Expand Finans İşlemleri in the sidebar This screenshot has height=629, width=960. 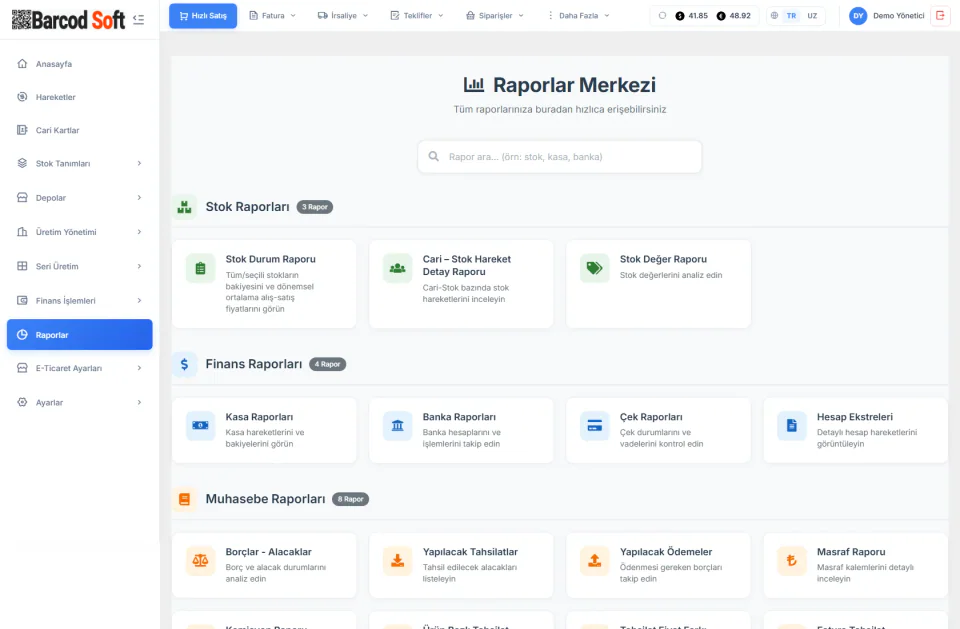80,301
